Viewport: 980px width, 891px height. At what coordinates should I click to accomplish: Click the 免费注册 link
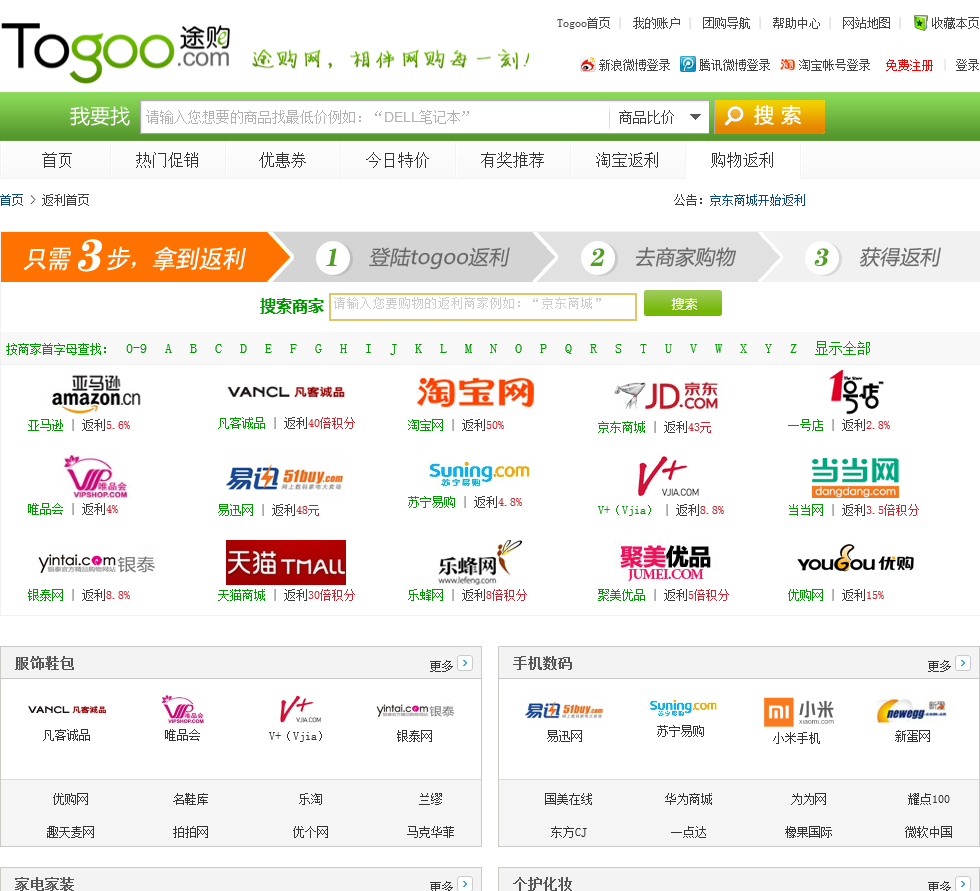tap(909, 65)
